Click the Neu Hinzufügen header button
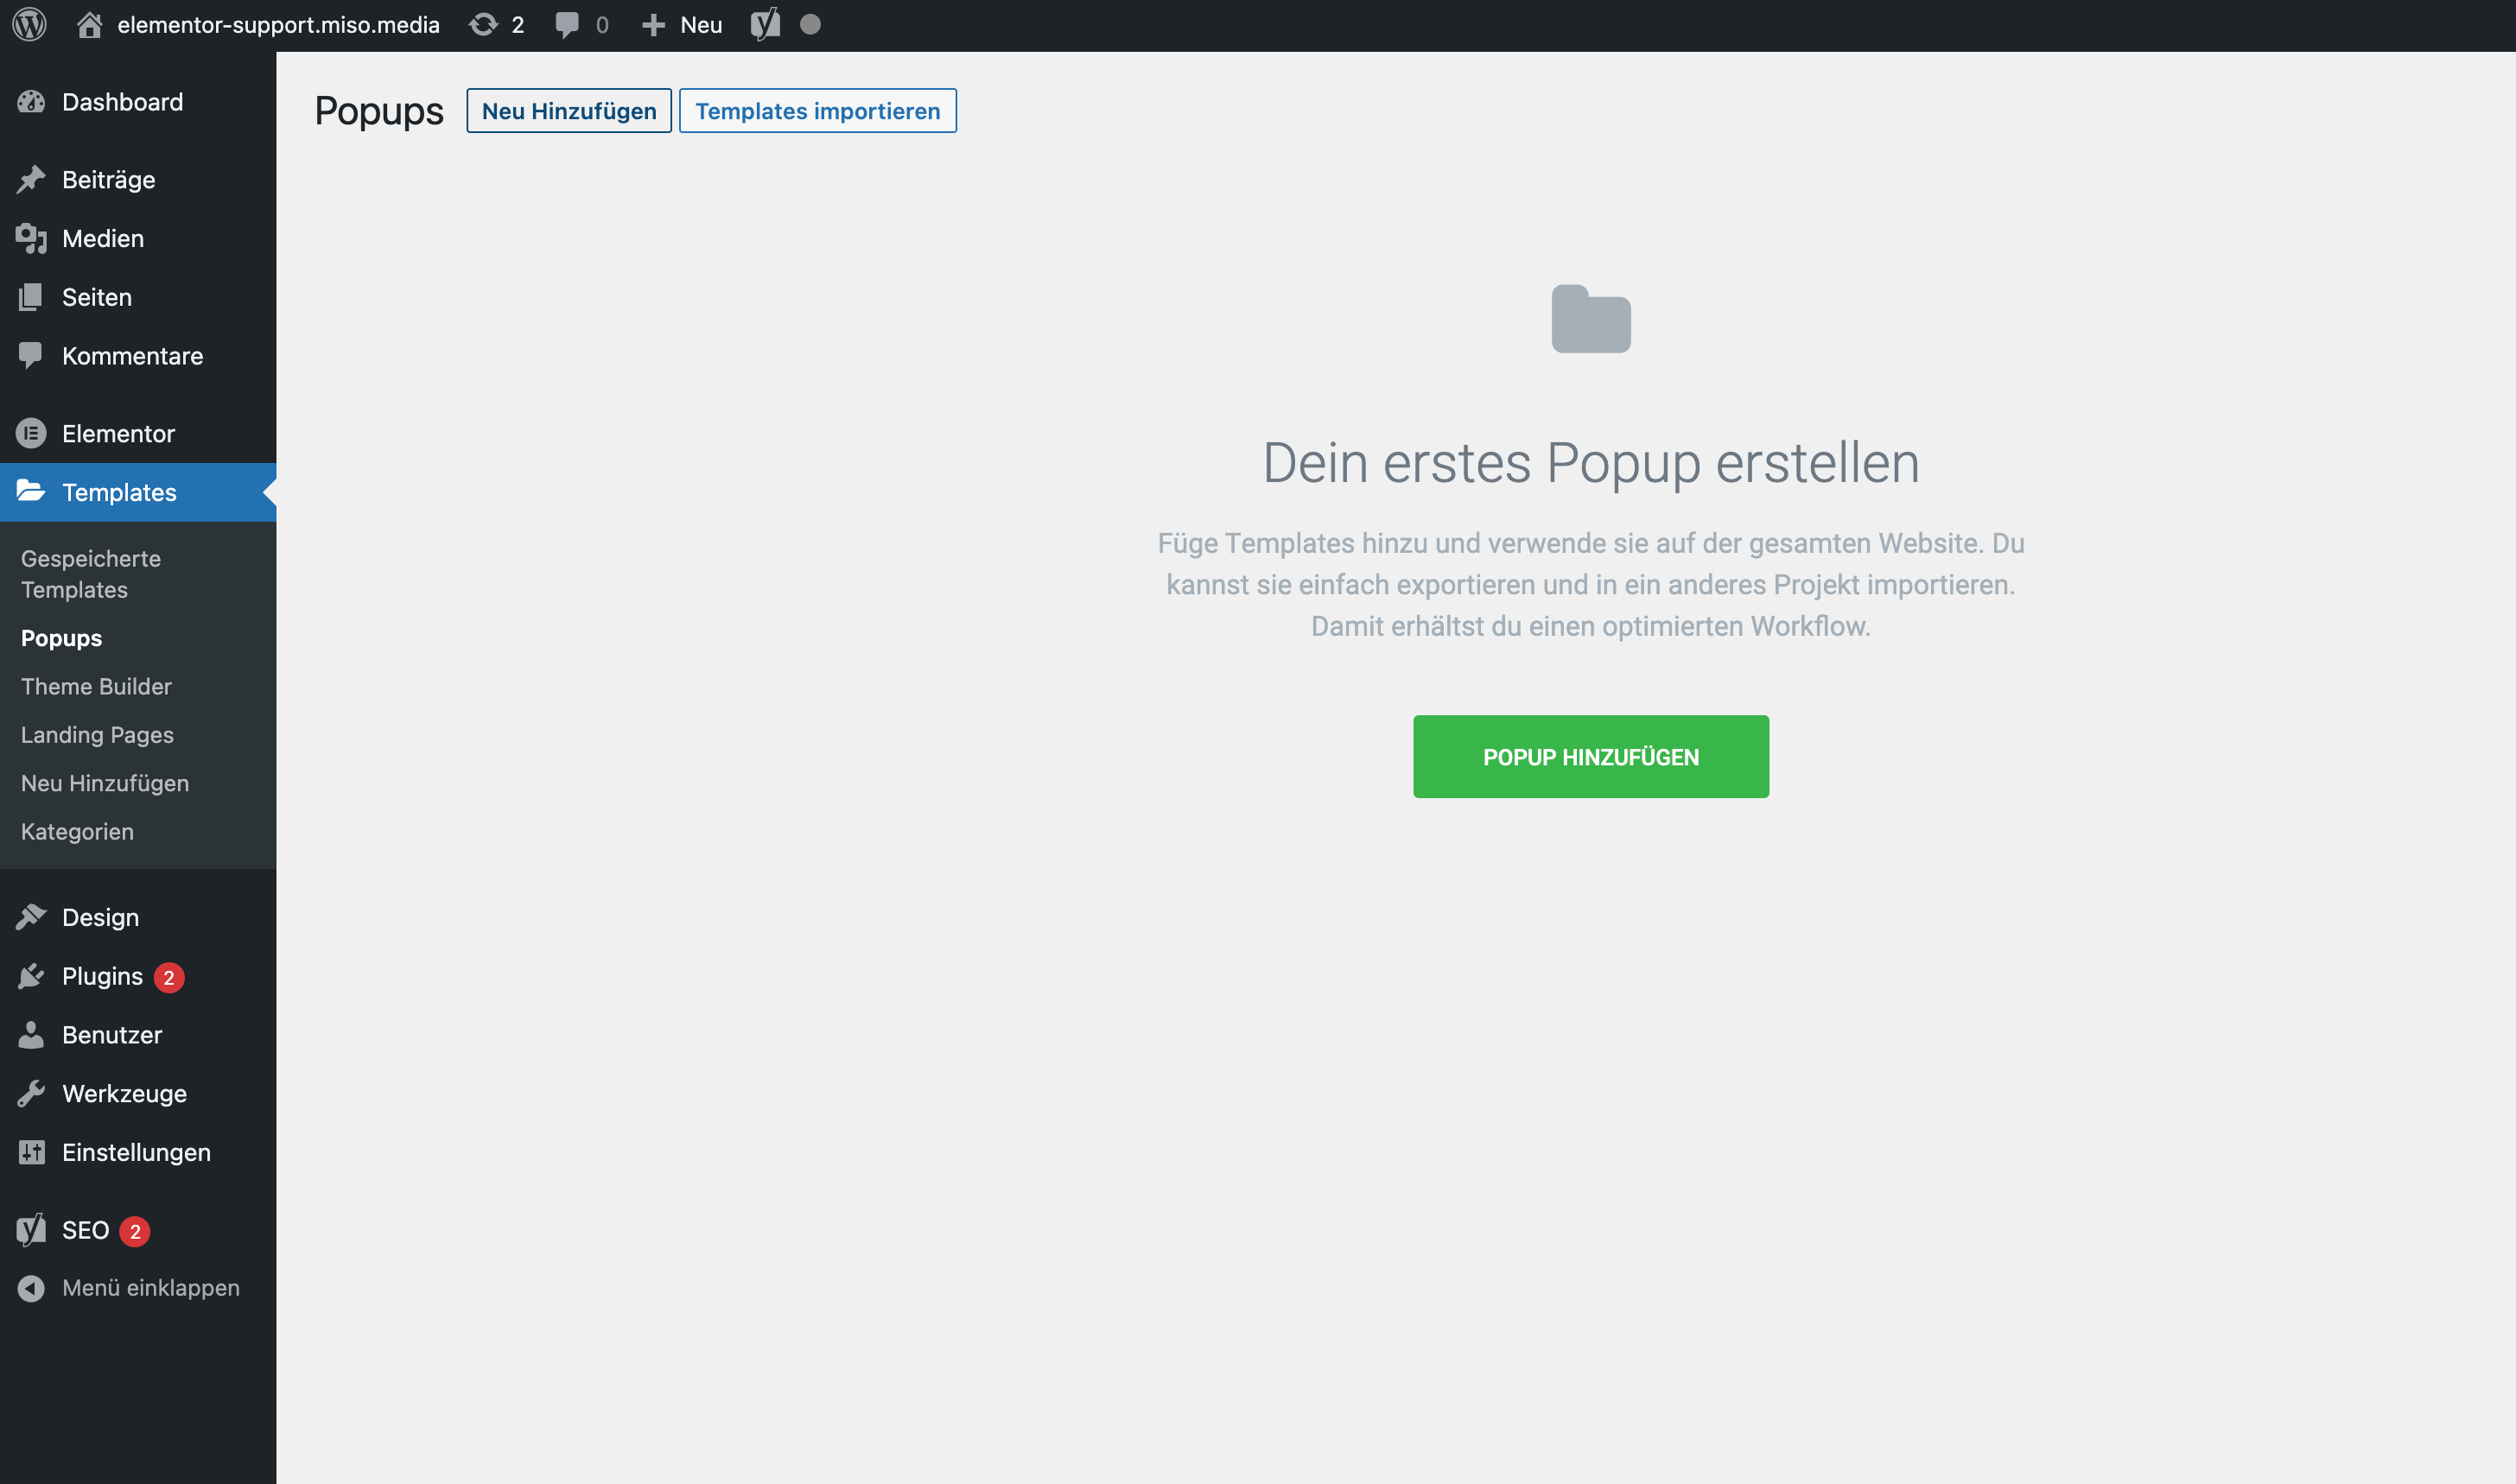This screenshot has height=1484, width=2516. 569,111
